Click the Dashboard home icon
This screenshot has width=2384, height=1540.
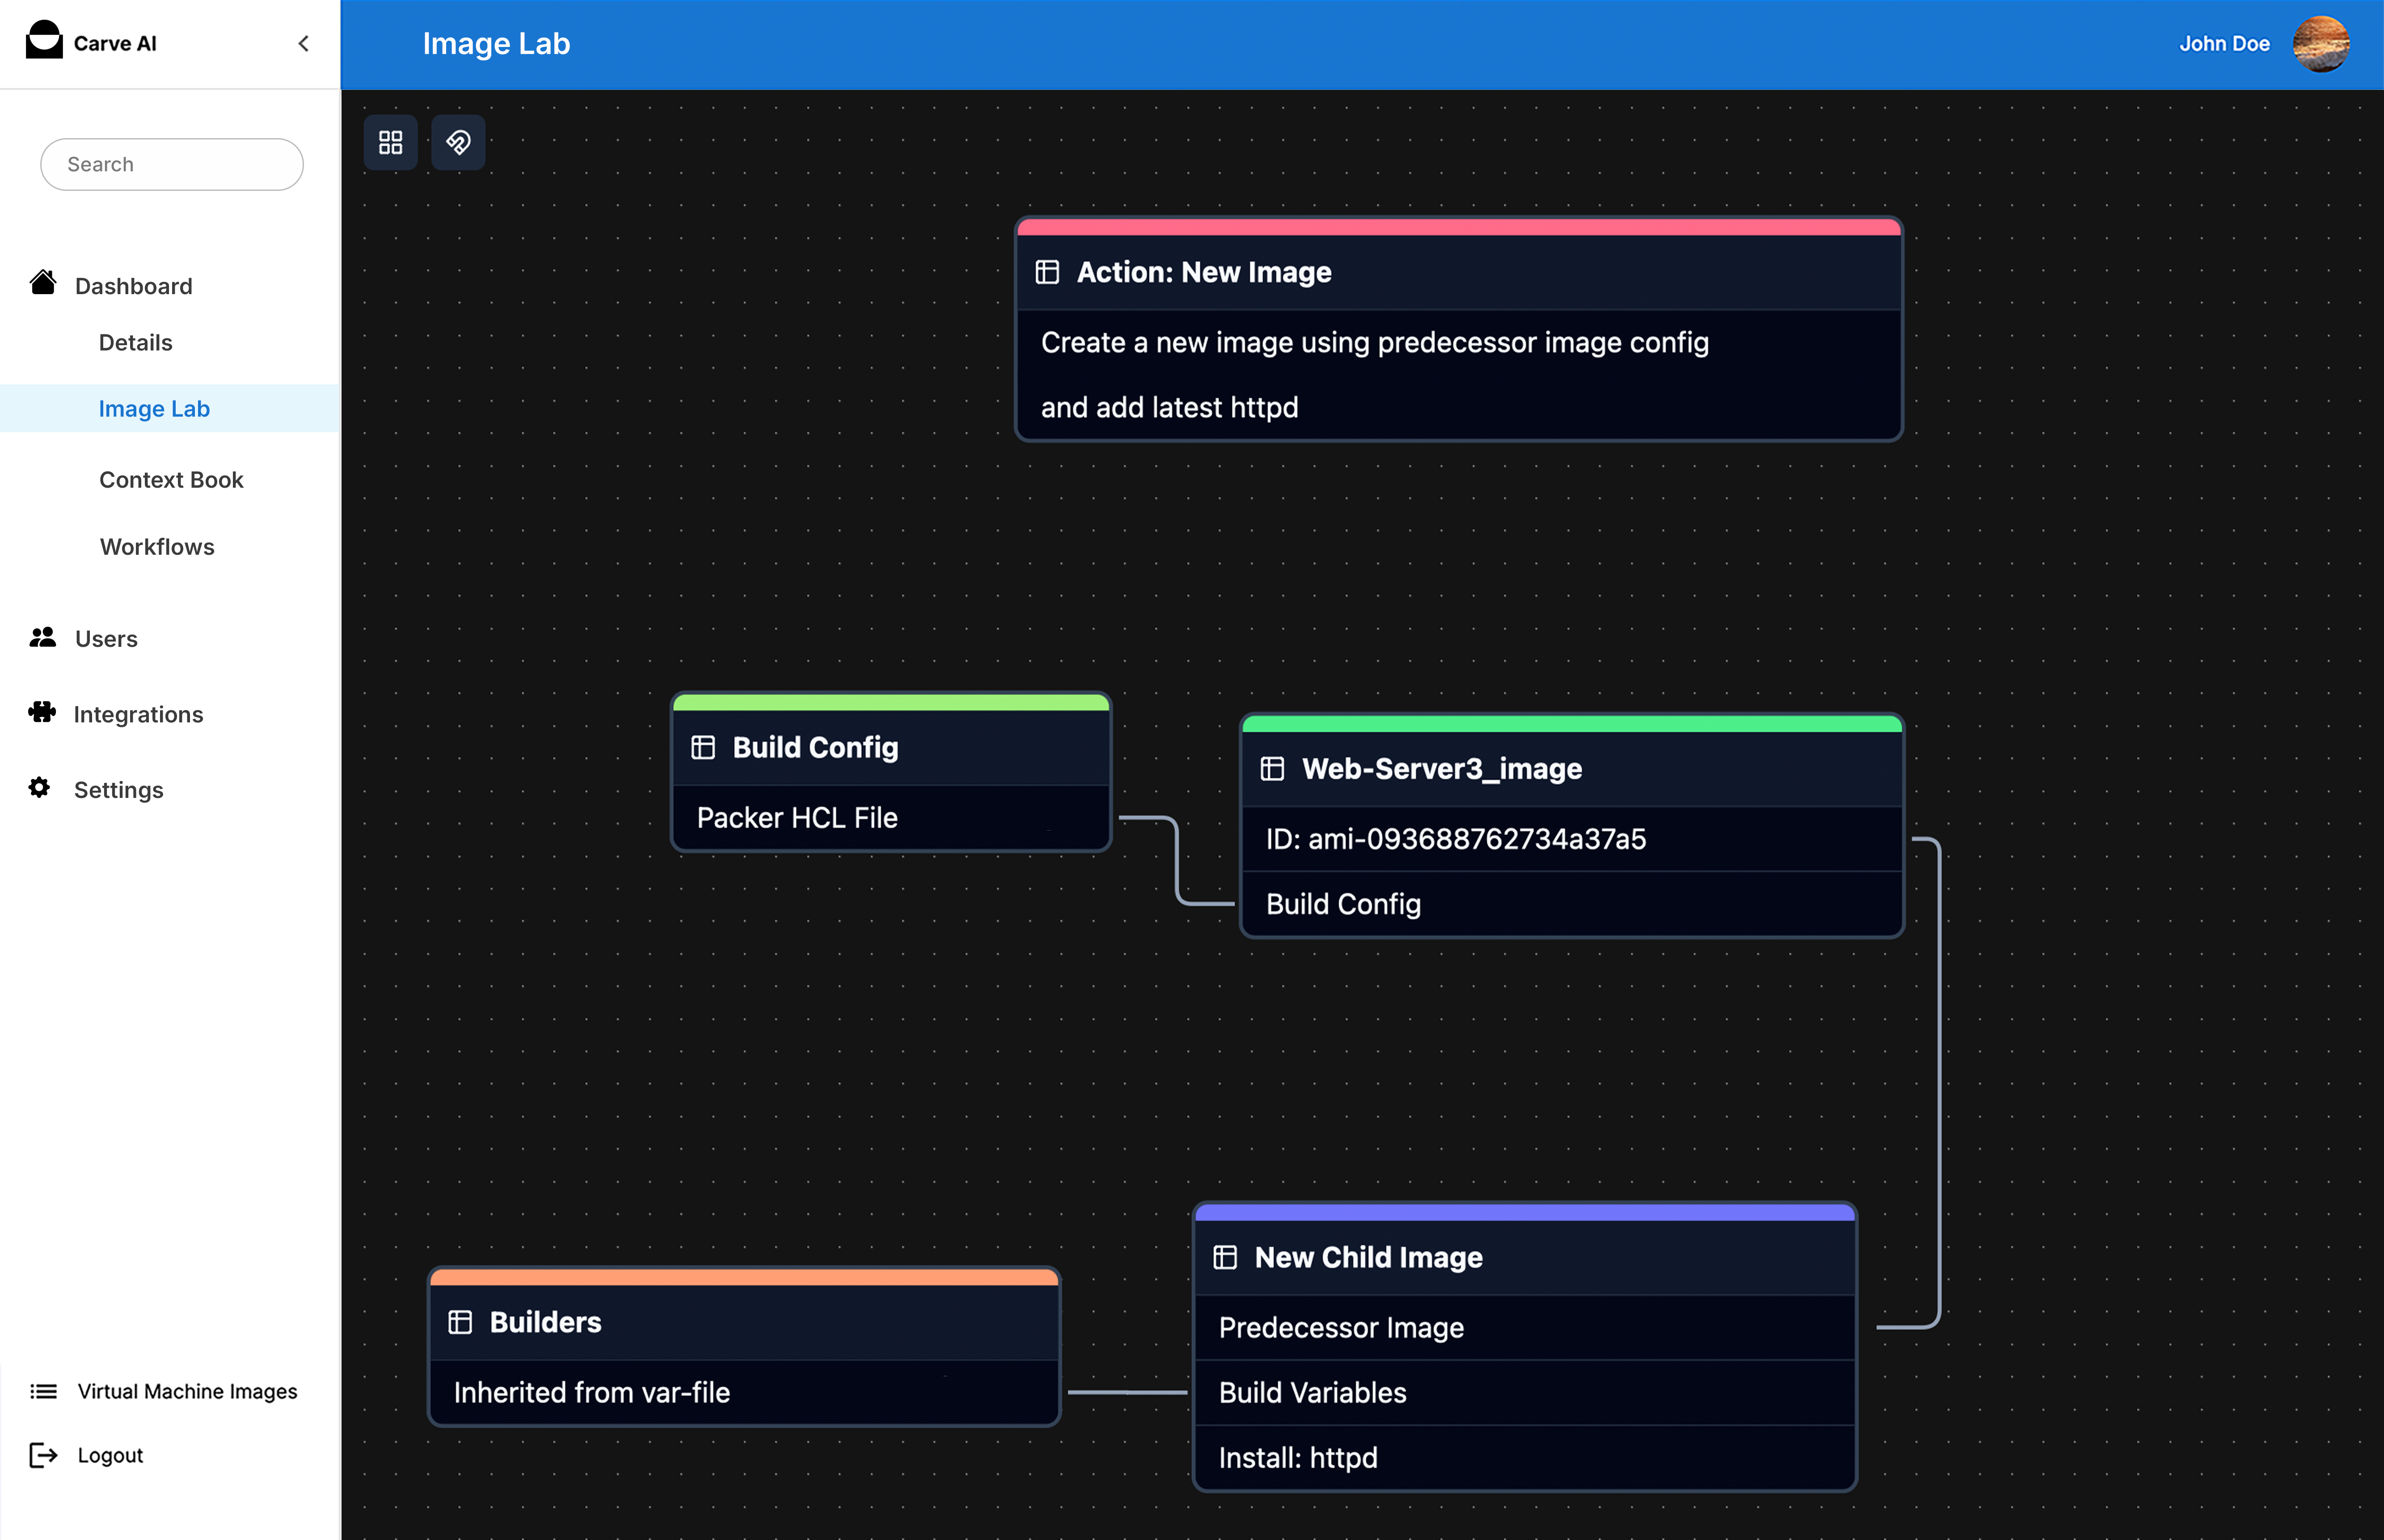[43, 283]
